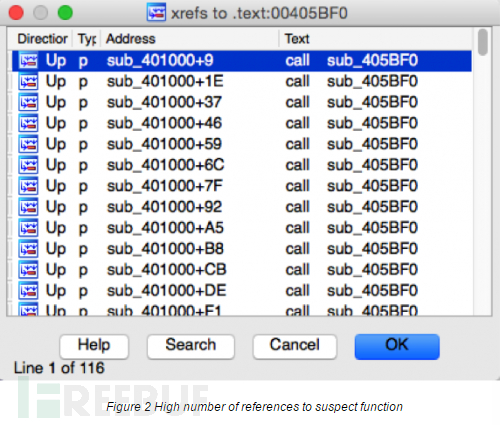Sort by the Direction column header
The height and width of the screenshot is (425, 500).
(x=42, y=39)
